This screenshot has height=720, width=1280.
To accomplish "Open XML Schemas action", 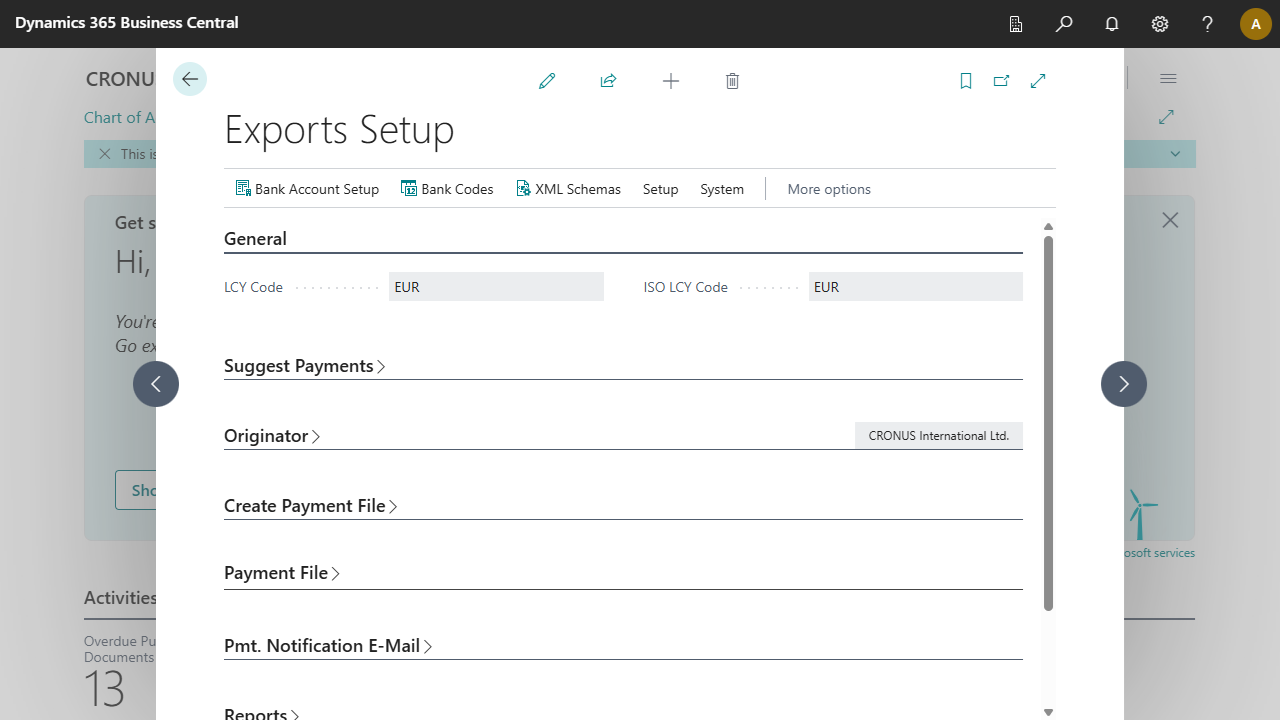I will coord(568,189).
